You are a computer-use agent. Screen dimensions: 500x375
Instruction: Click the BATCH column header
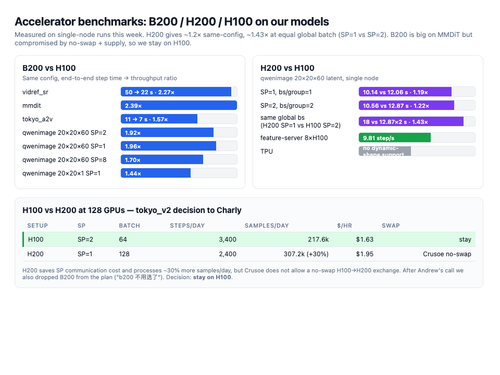[x=129, y=226]
